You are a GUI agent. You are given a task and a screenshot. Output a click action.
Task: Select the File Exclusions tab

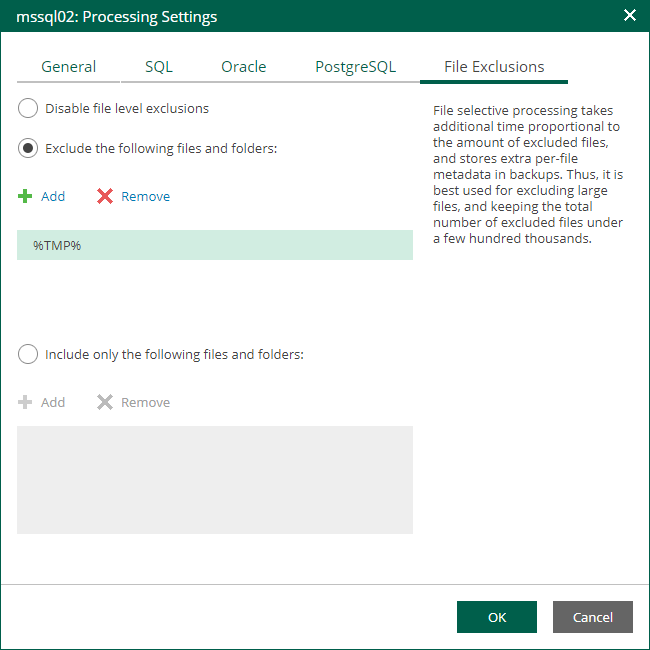point(494,67)
